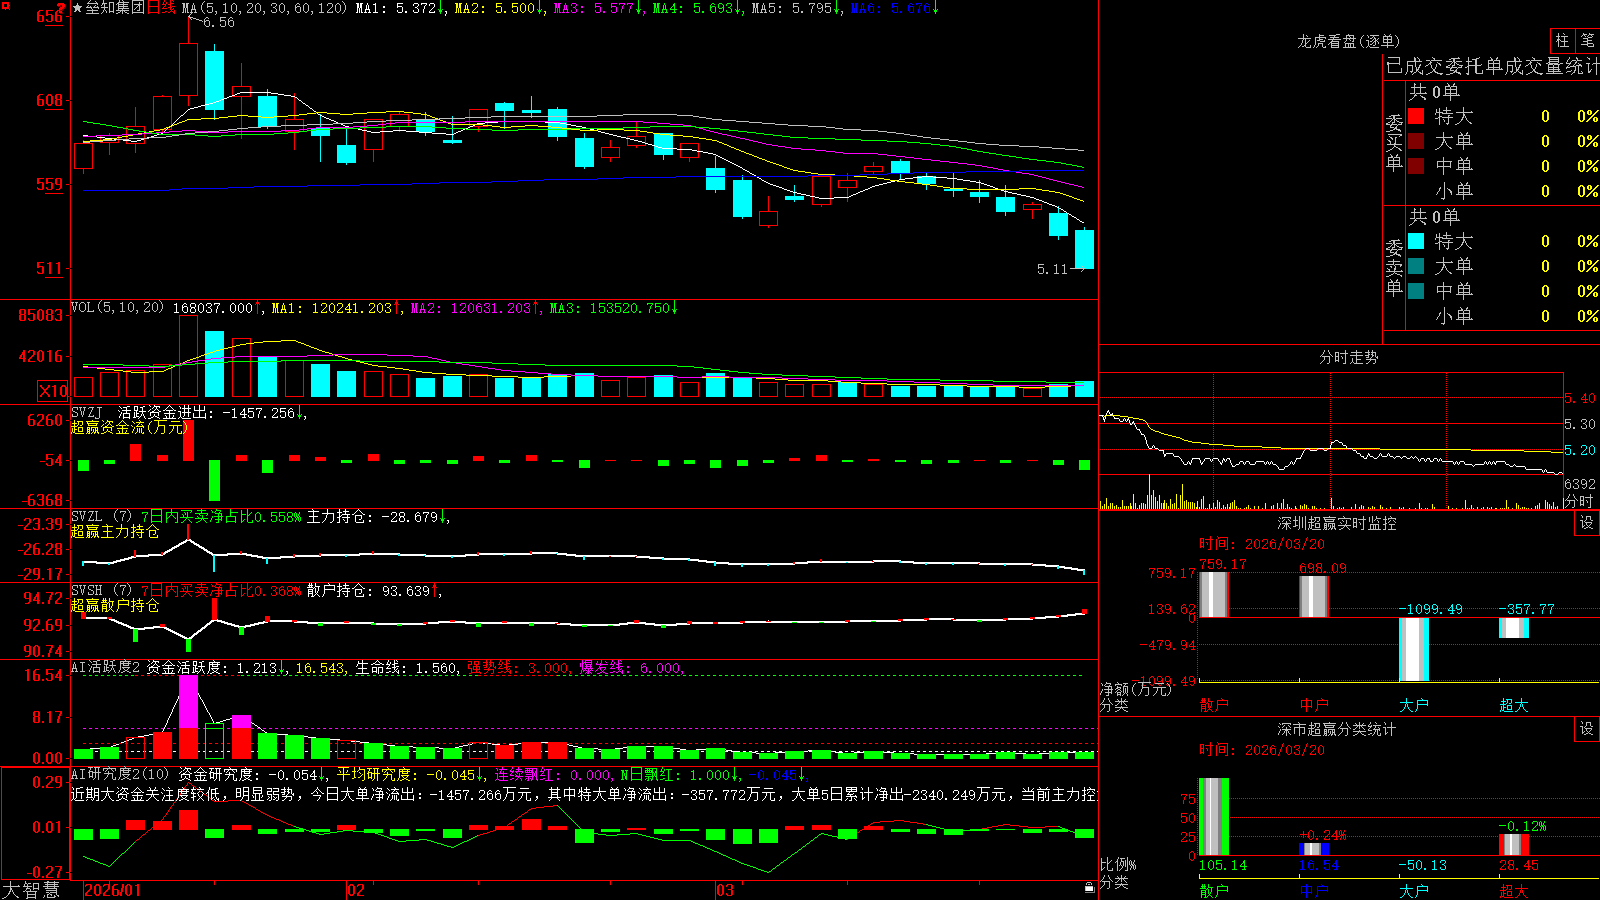1600x900 pixels.
Task: Select the 分时走势 panel title
Action: (x=1348, y=357)
